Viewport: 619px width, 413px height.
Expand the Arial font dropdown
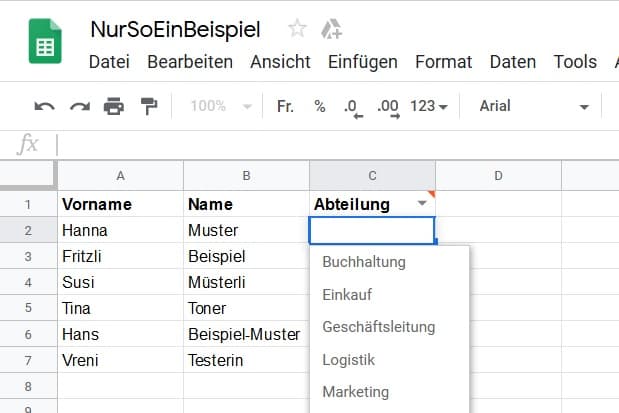tap(534, 106)
